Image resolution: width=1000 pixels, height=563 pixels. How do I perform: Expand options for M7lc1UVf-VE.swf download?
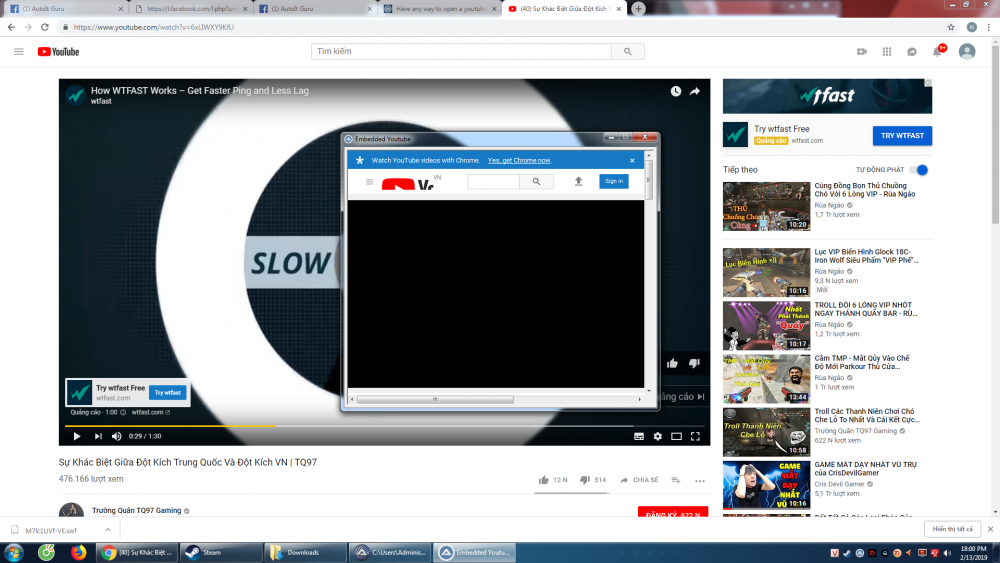pyautogui.click(x=108, y=530)
